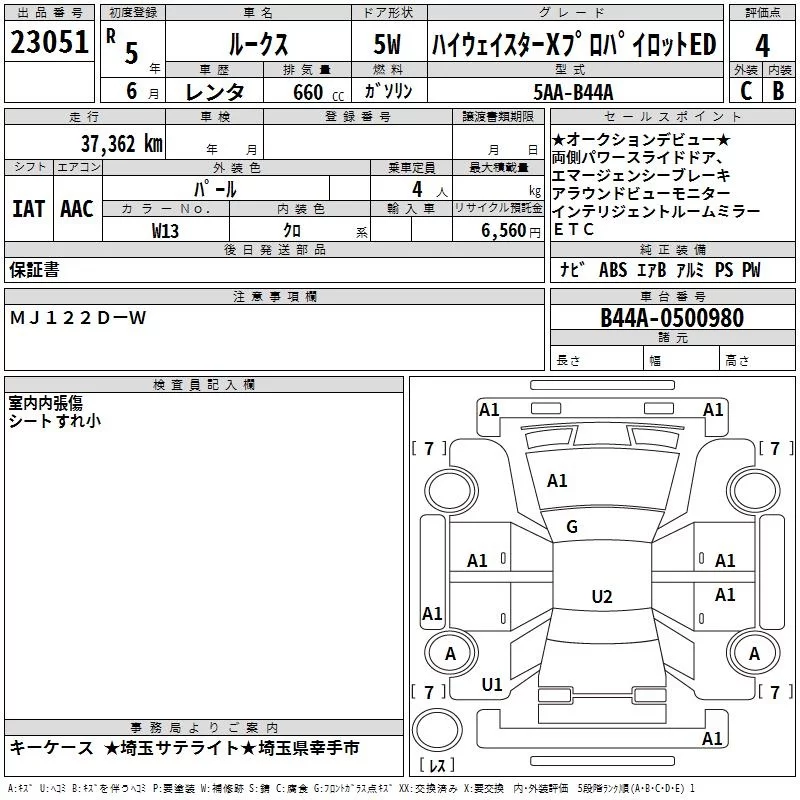Image resolution: width=800 pixels, height=800 pixels.
Task: Select interior color クロ
Action: [x=292, y=231]
